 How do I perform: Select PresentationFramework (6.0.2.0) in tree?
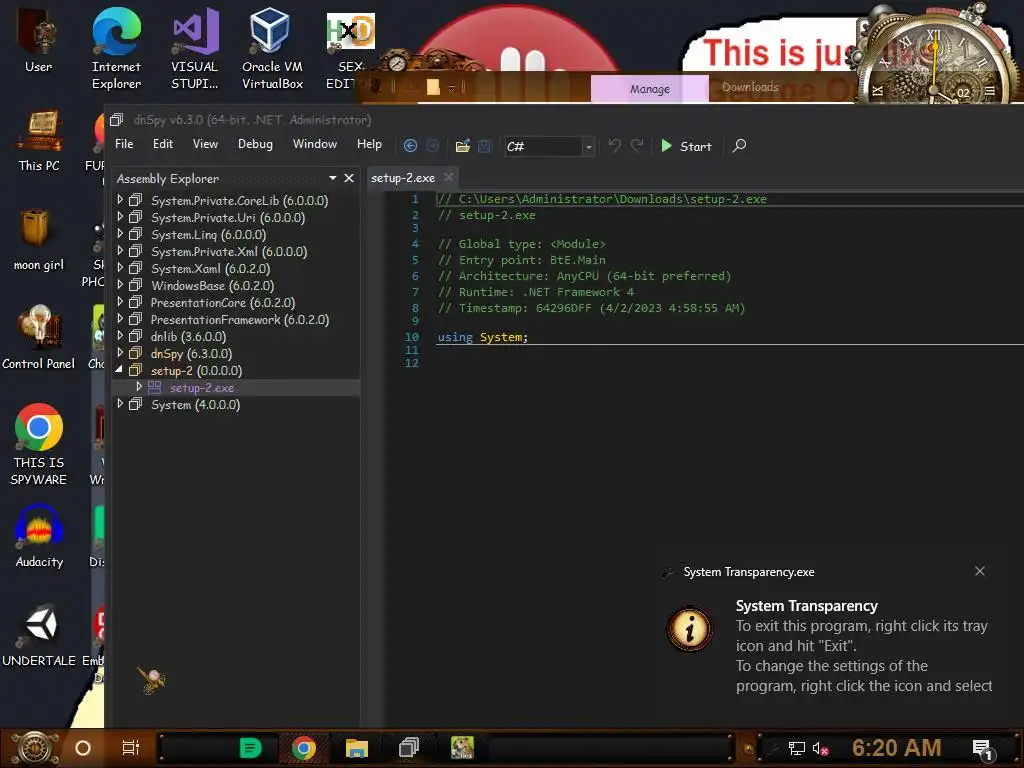240,319
